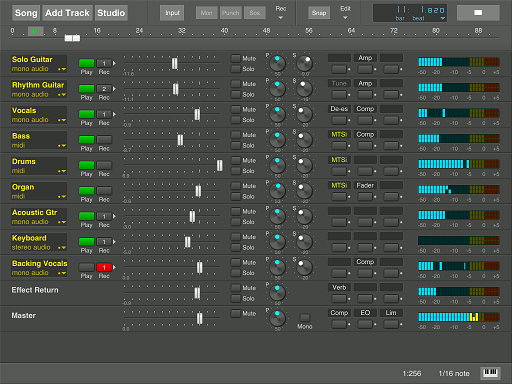The height and width of the screenshot is (384, 512).
Task: Open the Solo Guitar Amp effect slot
Action: tap(365, 58)
